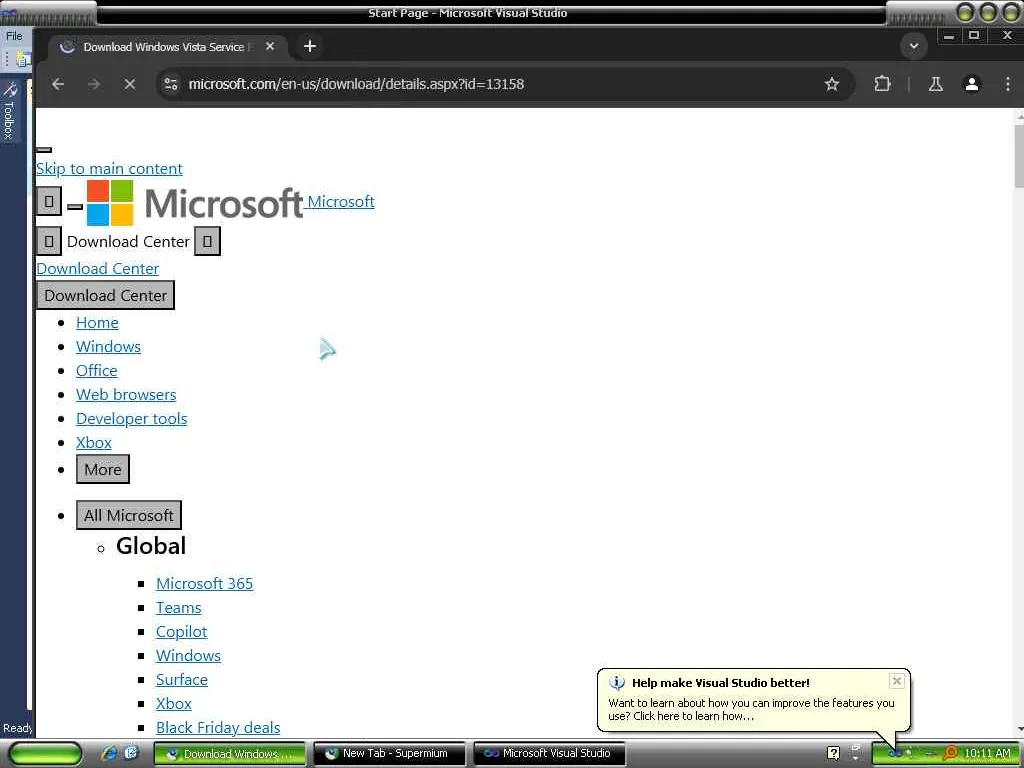Image resolution: width=1024 pixels, height=768 pixels.
Task: Switch to Microsoft Visual Studio taskbar button
Action: click(x=549, y=754)
